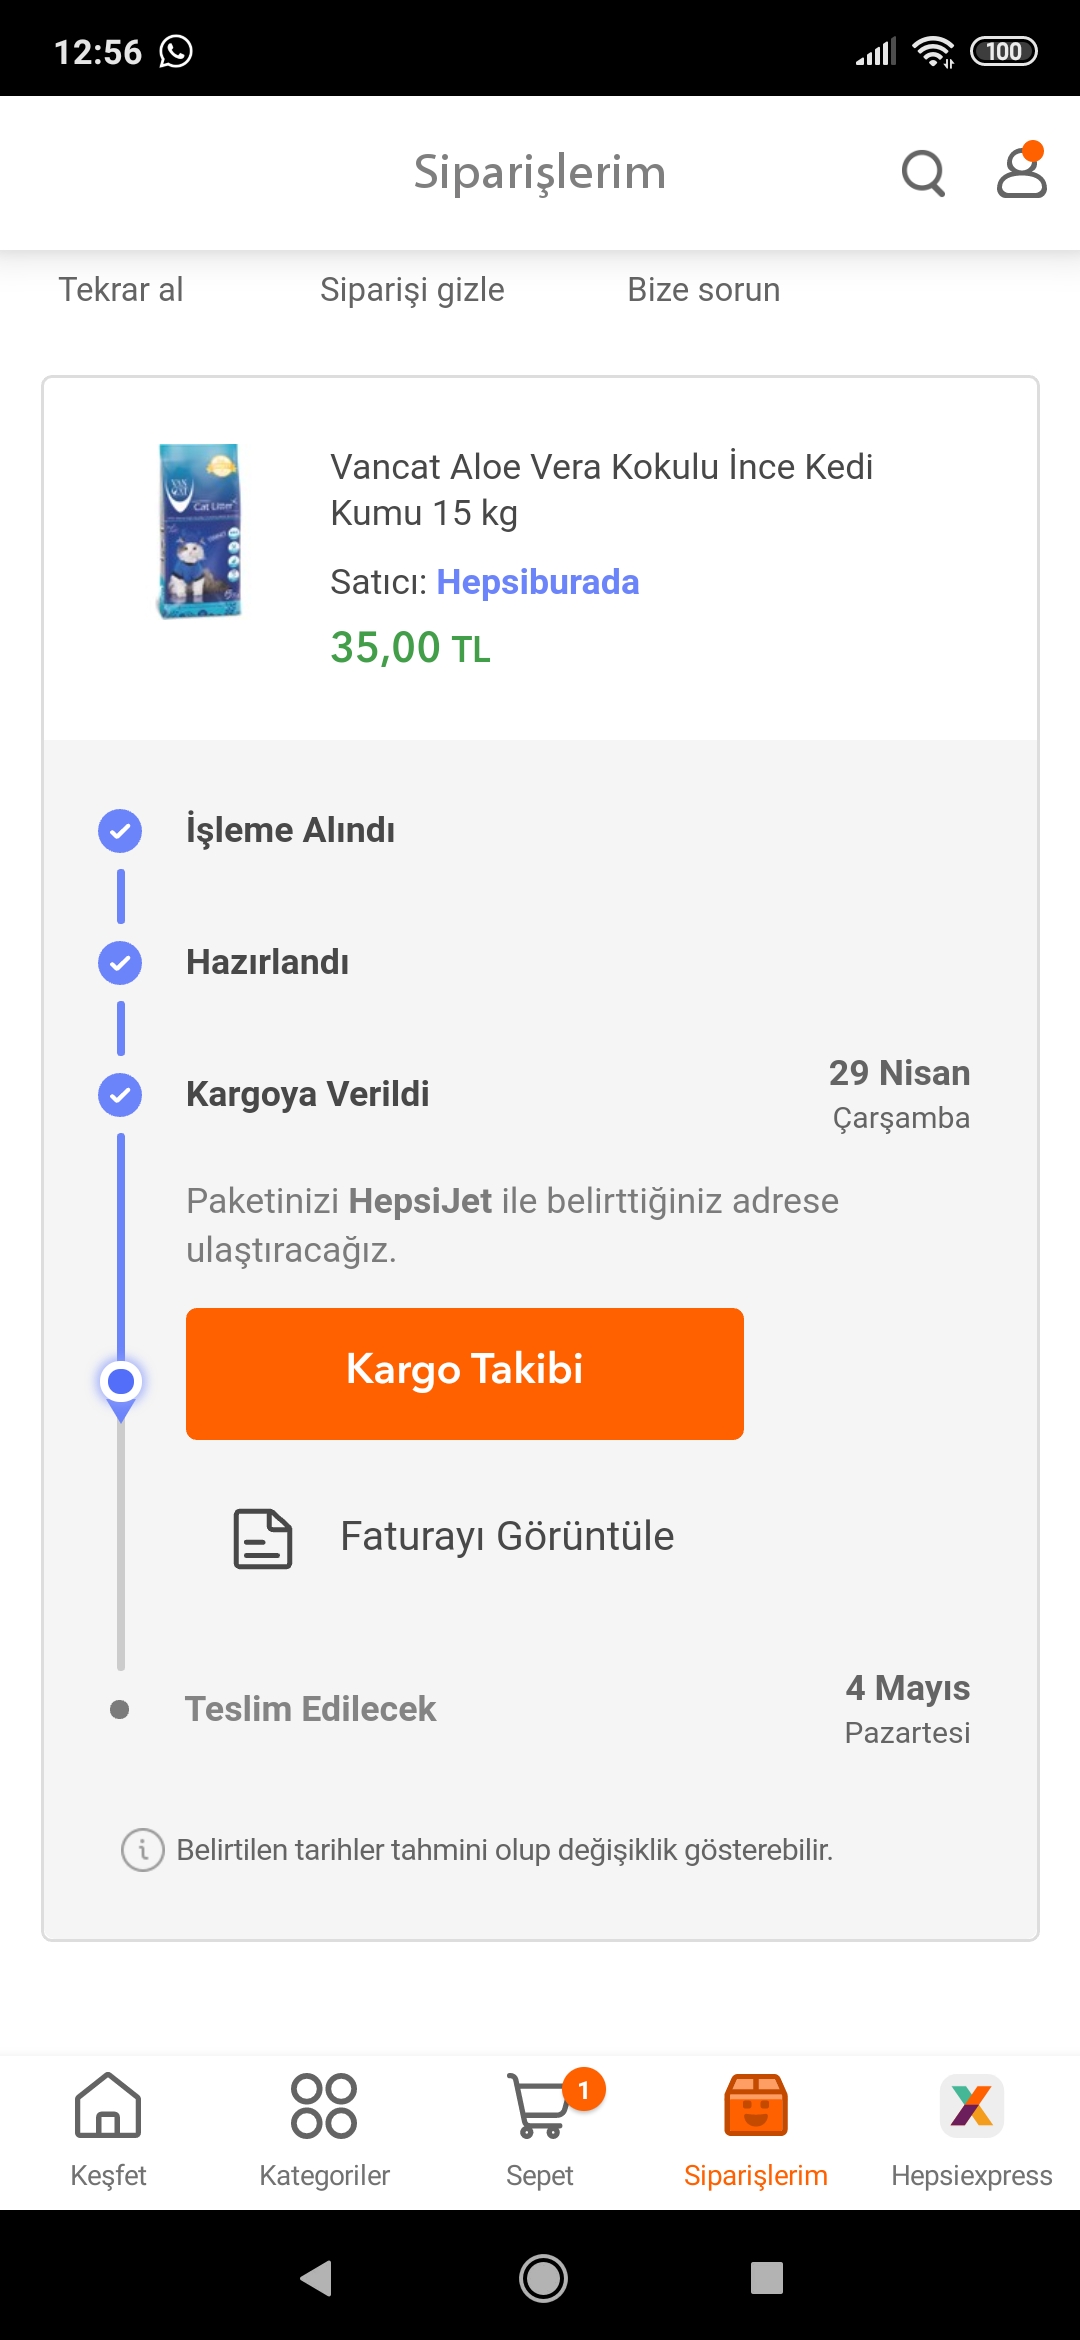Open search with the magnifier icon
The width and height of the screenshot is (1080, 2340).
point(923,173)
